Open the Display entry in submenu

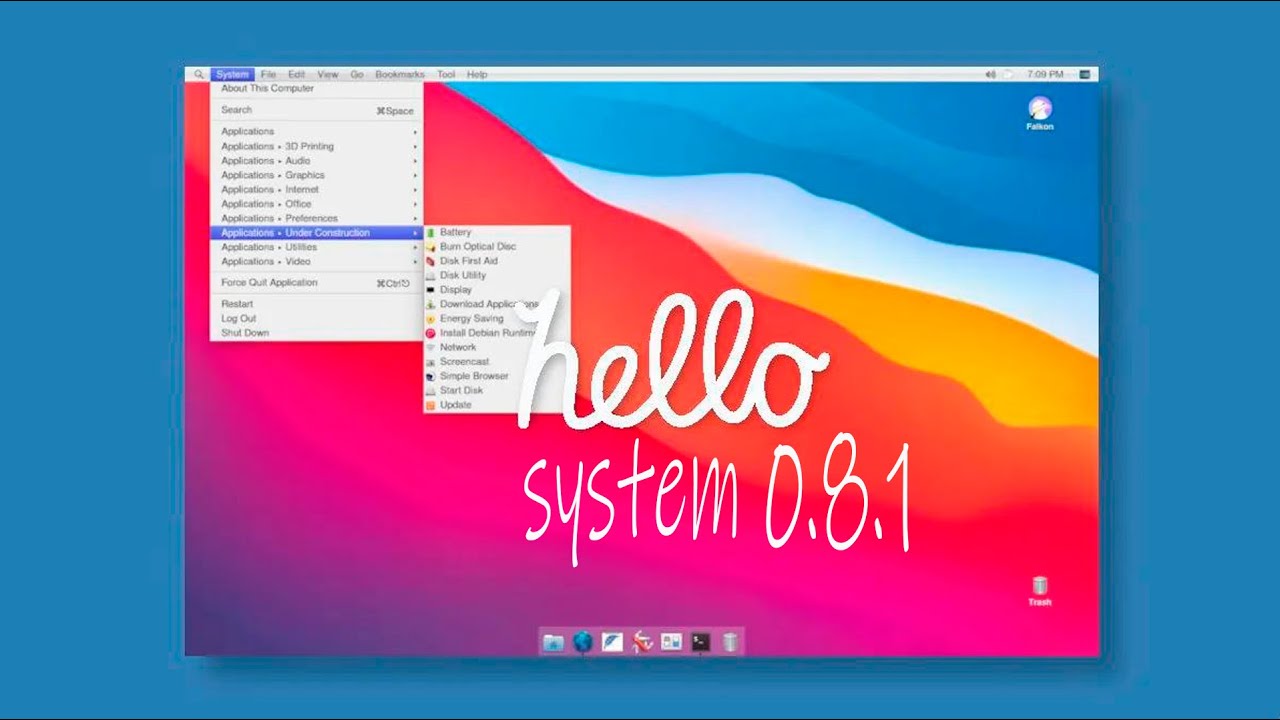(x=497, y=290)
